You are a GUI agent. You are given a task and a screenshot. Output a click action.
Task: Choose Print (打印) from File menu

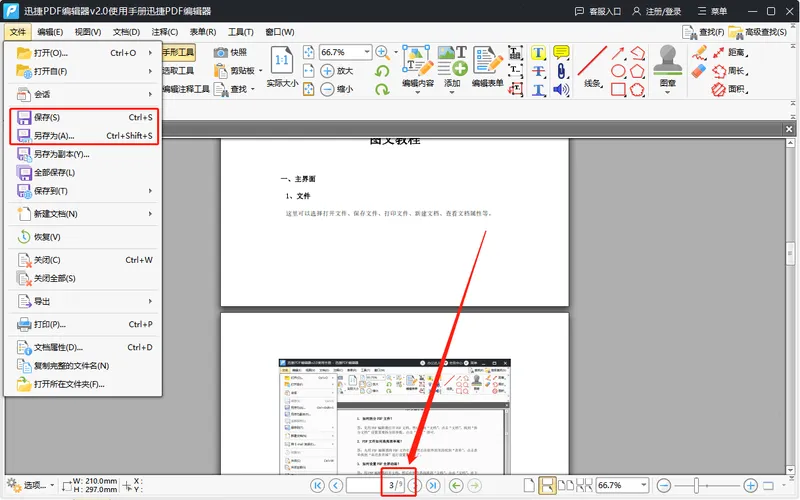click(x=83, y=324)
